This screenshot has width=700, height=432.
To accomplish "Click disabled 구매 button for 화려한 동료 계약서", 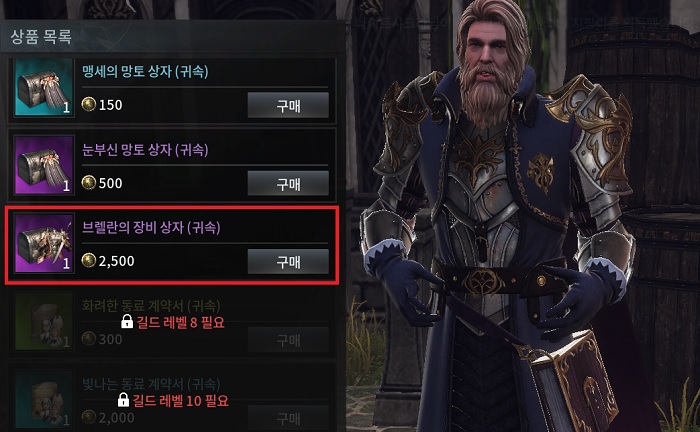I will [x=288, y=340].
